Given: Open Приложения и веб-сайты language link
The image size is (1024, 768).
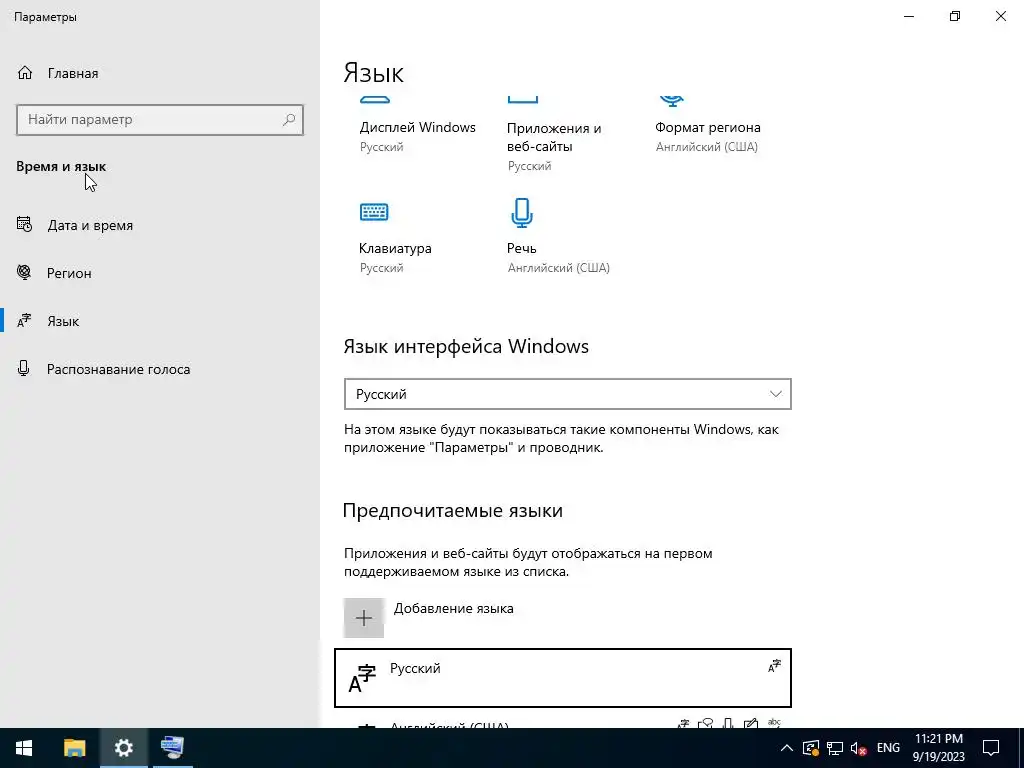Looking at the screenshot, I should [554, 137].
